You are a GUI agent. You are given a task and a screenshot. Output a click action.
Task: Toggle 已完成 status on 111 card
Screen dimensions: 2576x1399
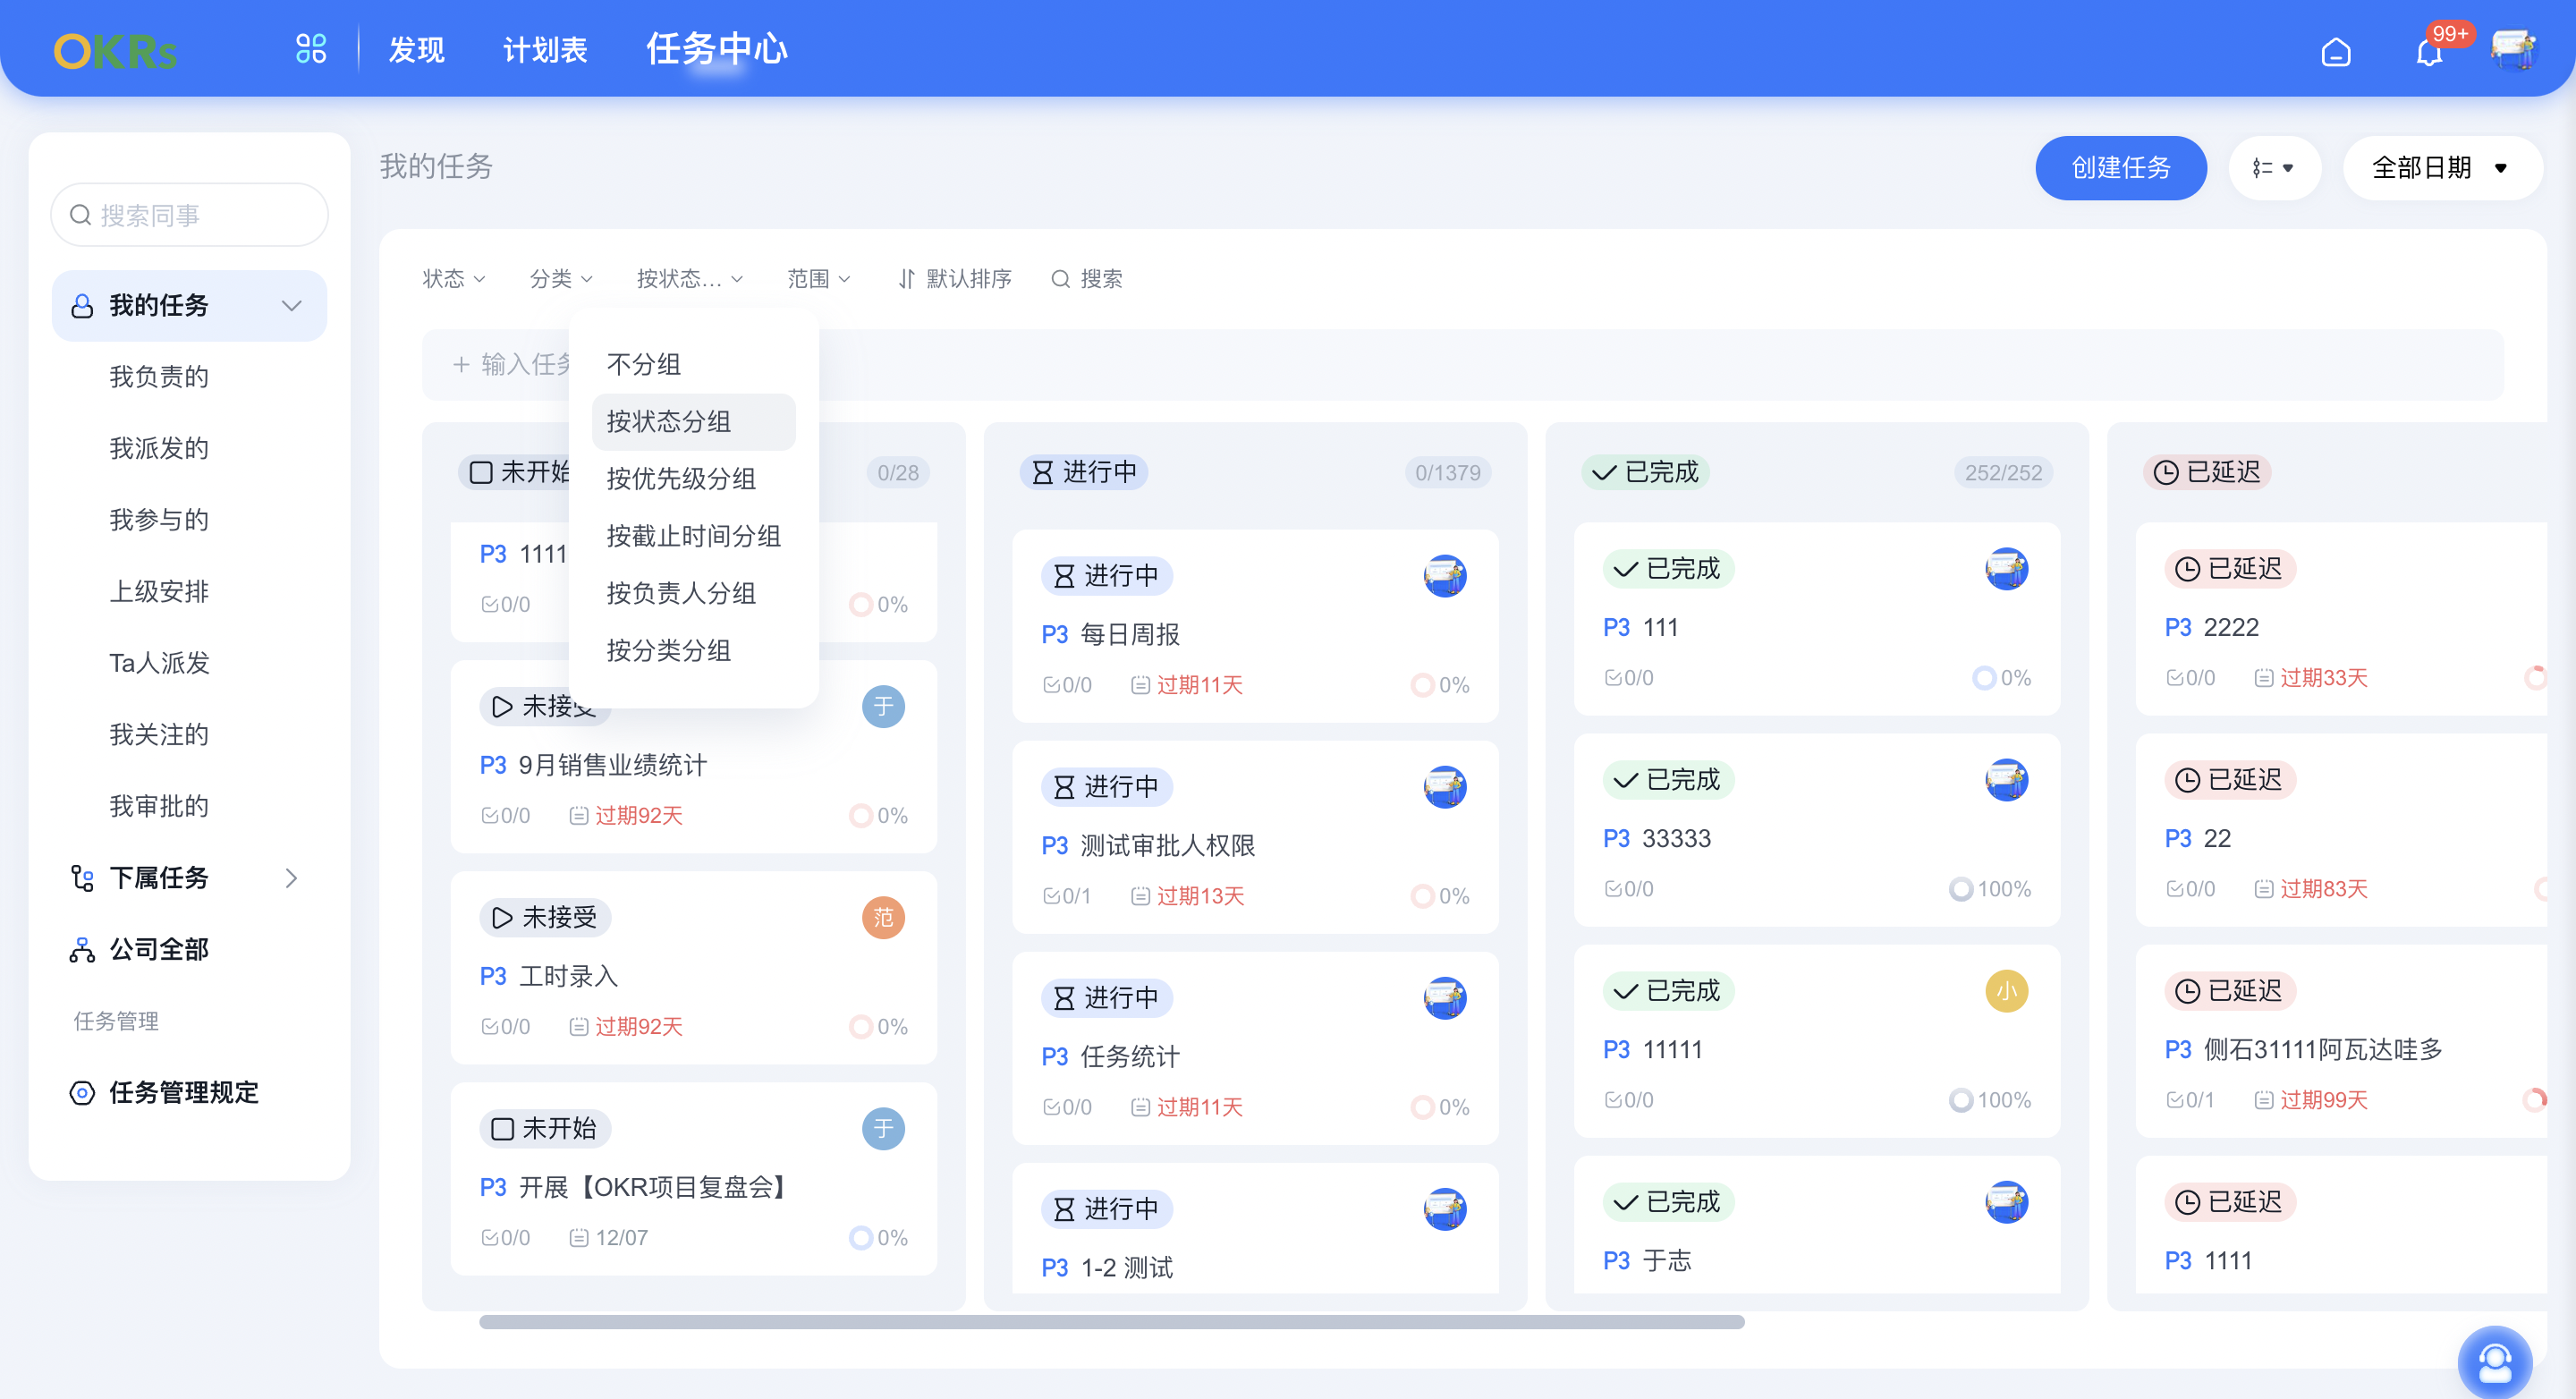pyautogui.click(x=1669, y=569)
